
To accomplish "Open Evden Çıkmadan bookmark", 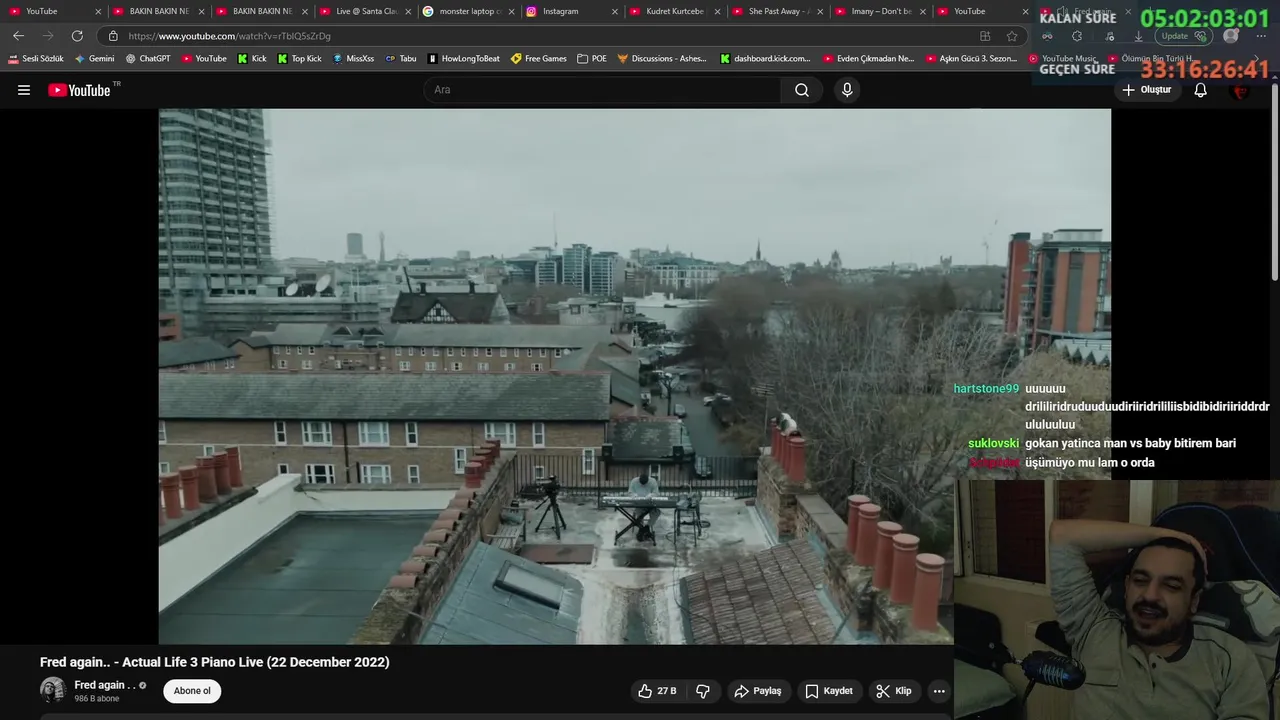I will pyautogui.click(x=869, y=59).
